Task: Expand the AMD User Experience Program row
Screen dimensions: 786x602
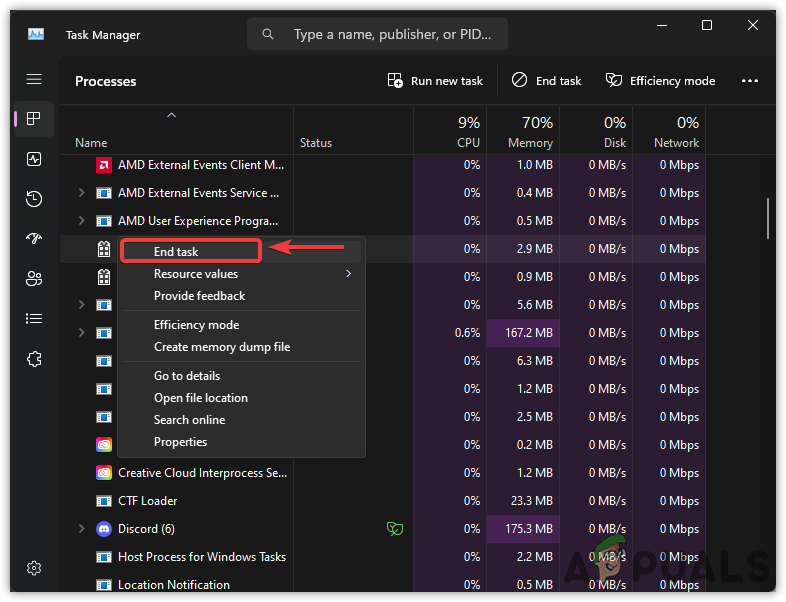Action: 82,221
